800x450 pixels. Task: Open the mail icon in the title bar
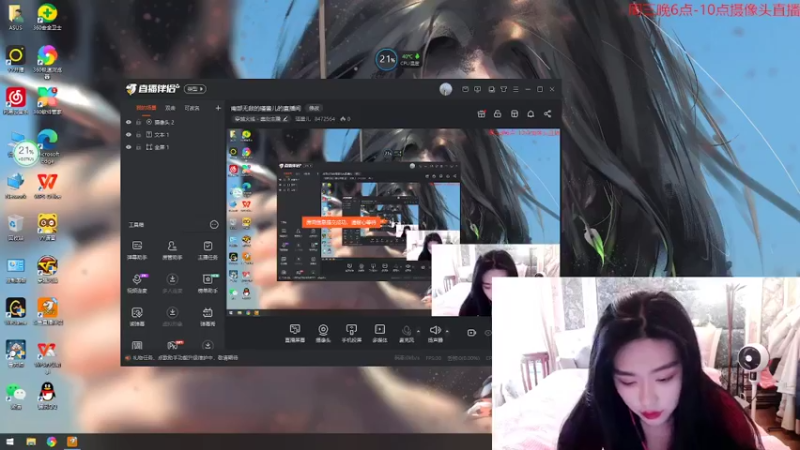coord(465,89)
